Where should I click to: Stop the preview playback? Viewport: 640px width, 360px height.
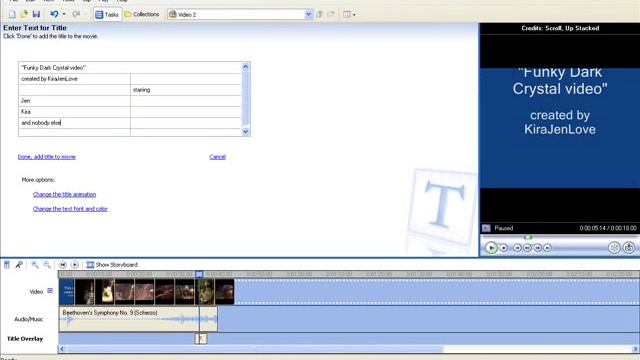[504, 248]
